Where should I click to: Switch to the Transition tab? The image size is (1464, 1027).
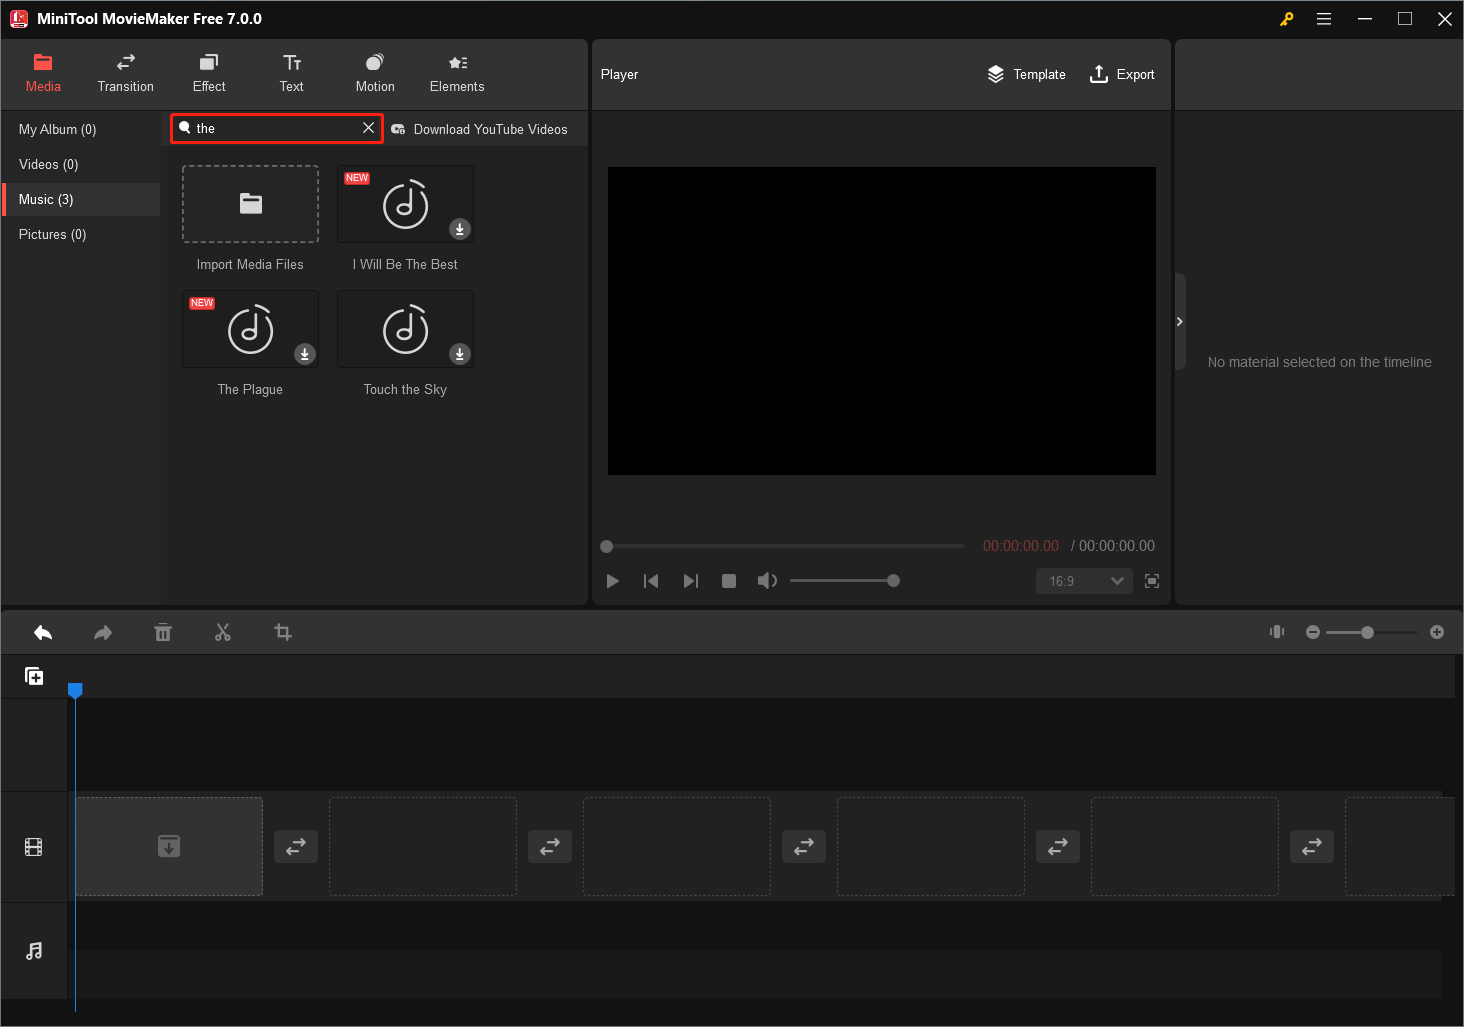(126, 74)
